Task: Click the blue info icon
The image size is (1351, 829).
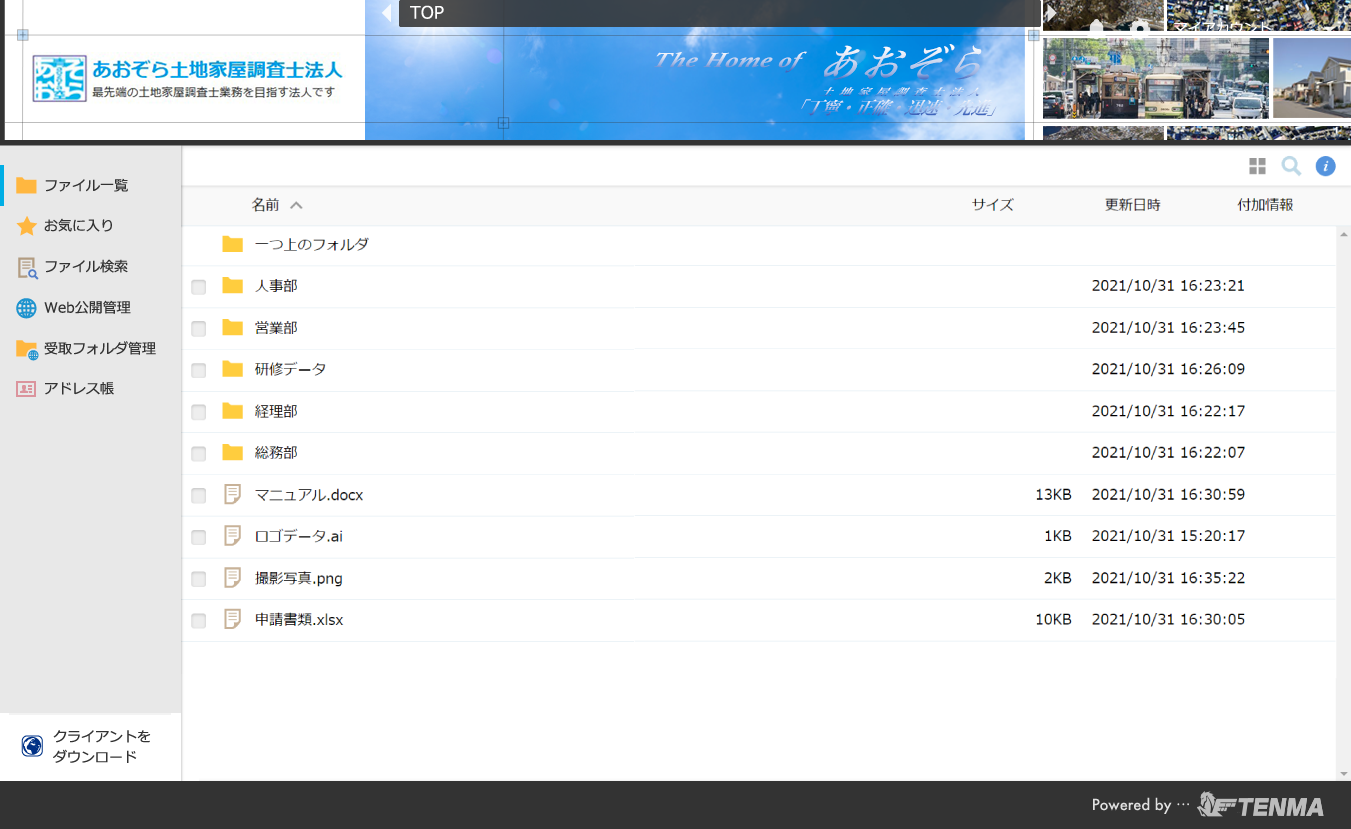Action: click(1325, 166)
